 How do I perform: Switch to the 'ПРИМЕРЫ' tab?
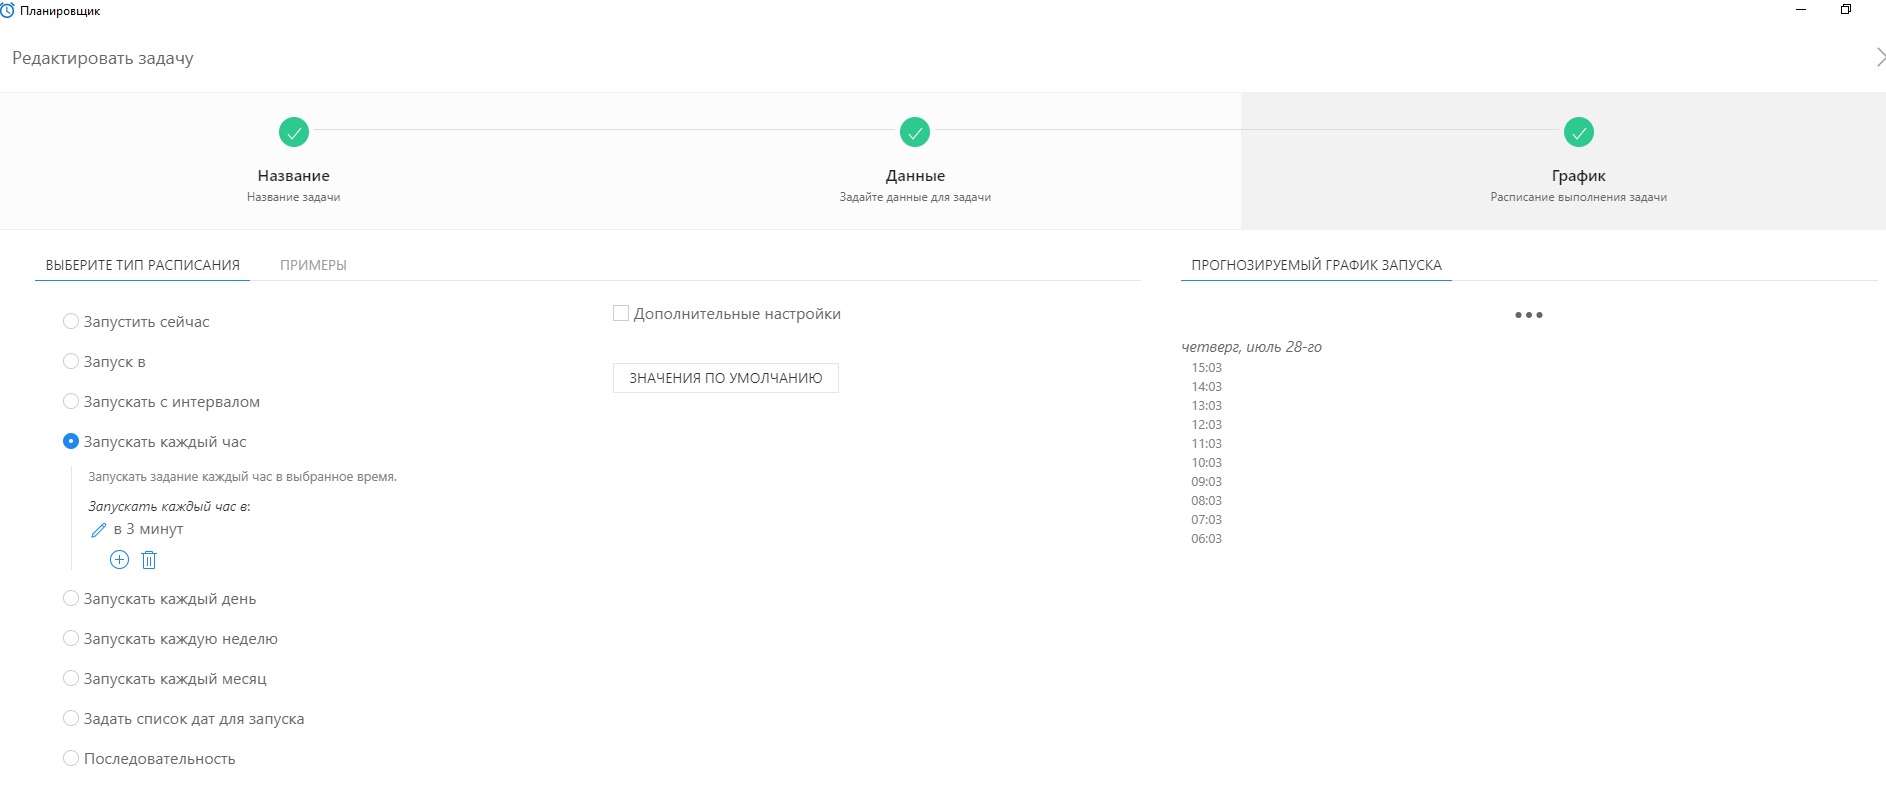tap(313, 266)
